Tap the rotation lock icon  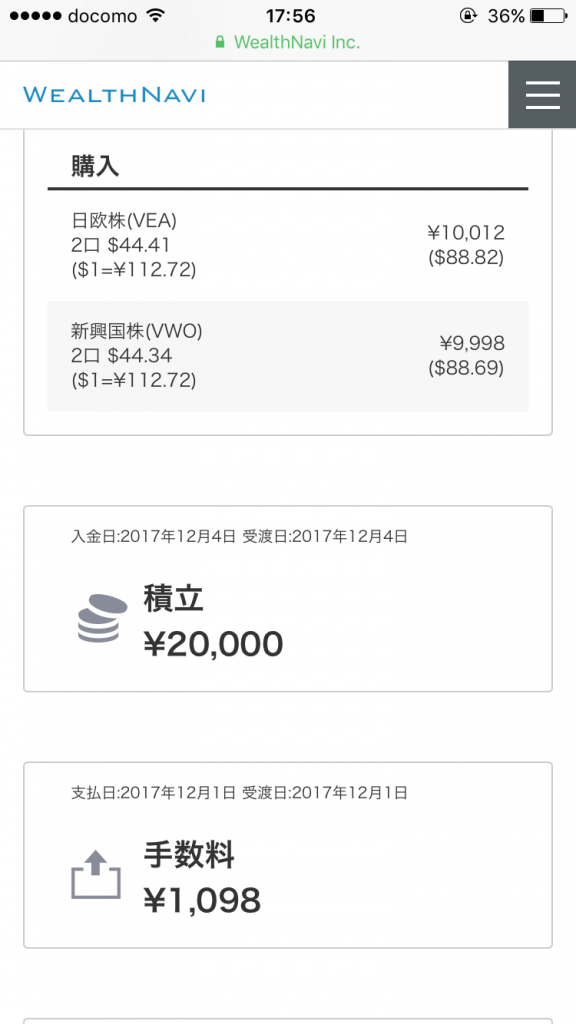468,15
